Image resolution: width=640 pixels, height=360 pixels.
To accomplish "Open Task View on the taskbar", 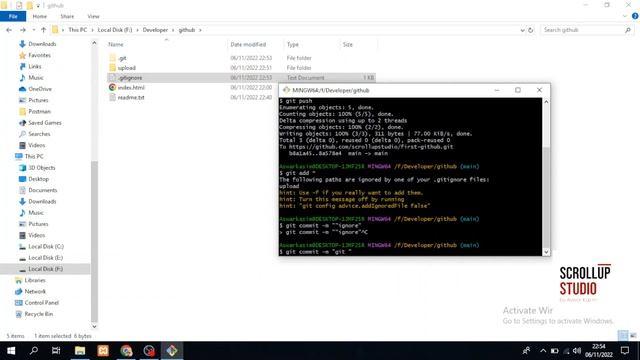I will [56, 351].
